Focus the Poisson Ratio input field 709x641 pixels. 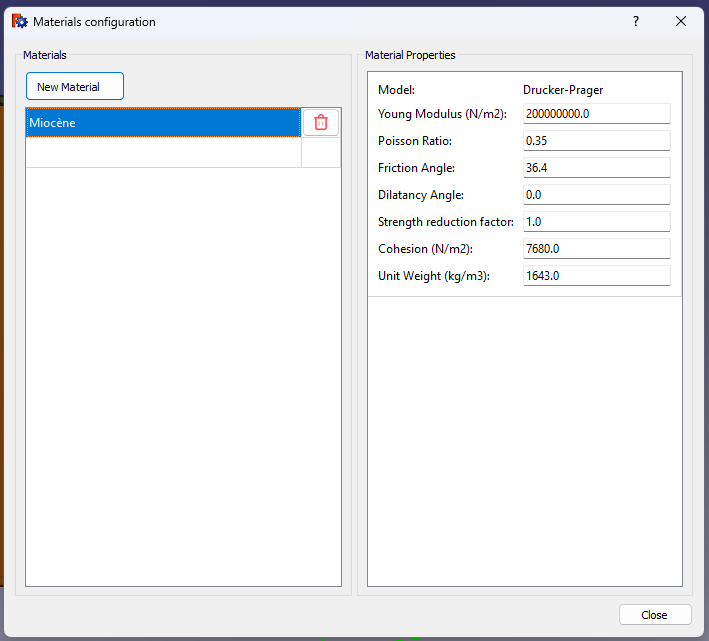596,141
